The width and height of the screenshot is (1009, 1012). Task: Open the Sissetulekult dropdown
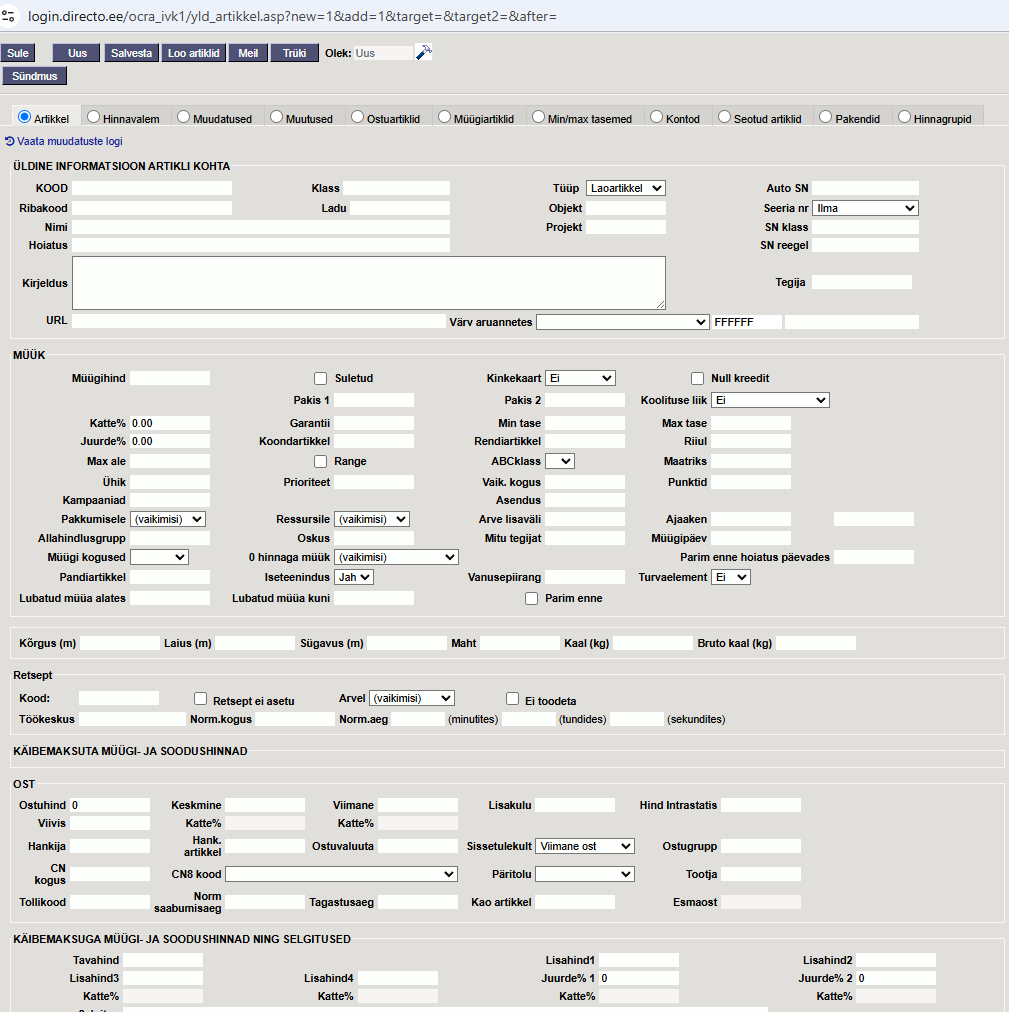point(584,846)
